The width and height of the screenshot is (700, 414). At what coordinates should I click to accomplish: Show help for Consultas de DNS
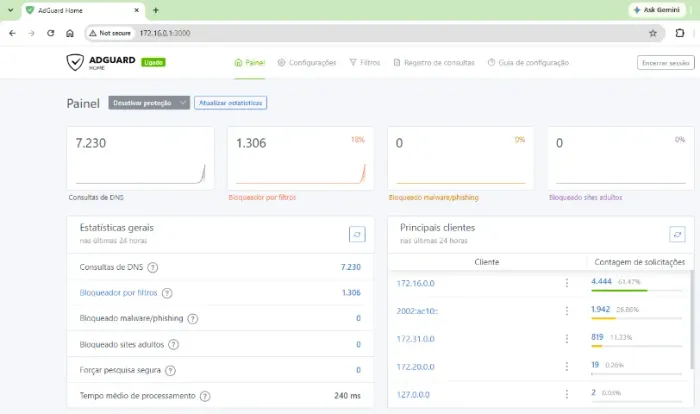153,268
